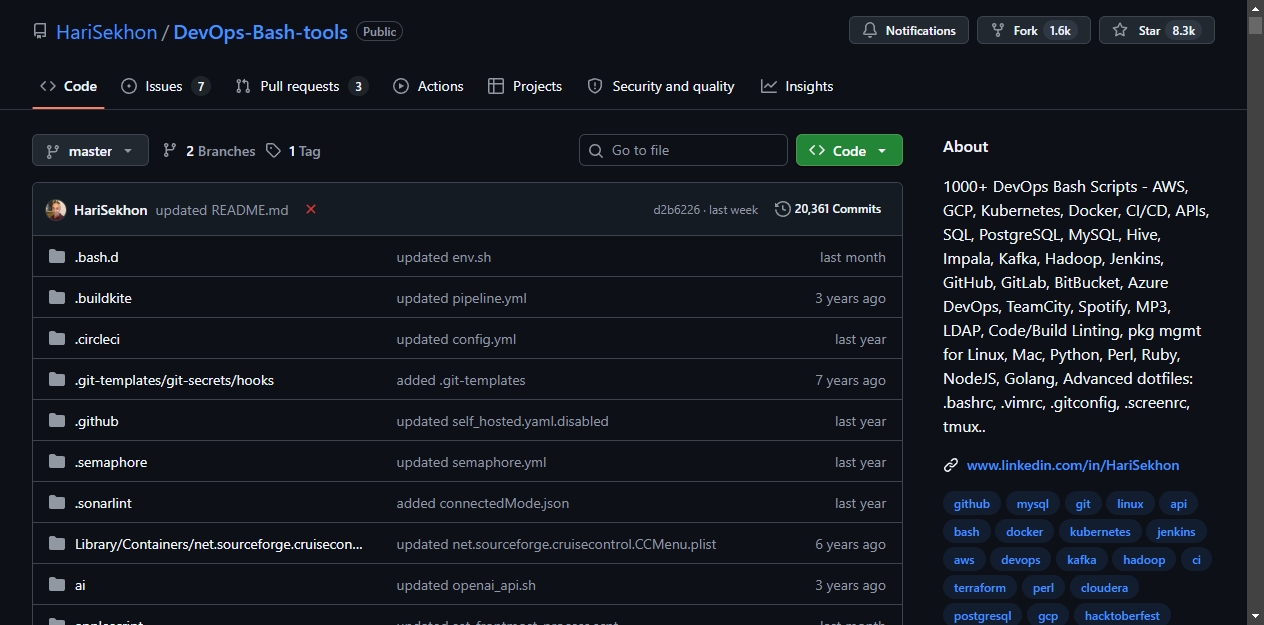View 2 Branches
The image size is (1264, 625).
point(209,151)
